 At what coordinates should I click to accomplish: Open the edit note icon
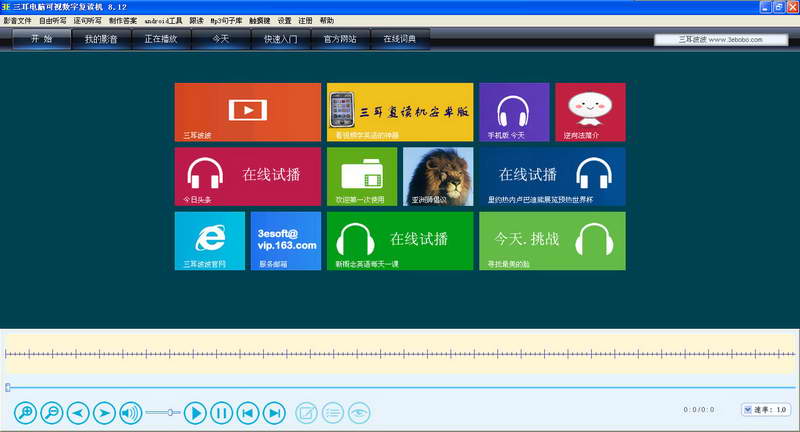pos(307,413)
